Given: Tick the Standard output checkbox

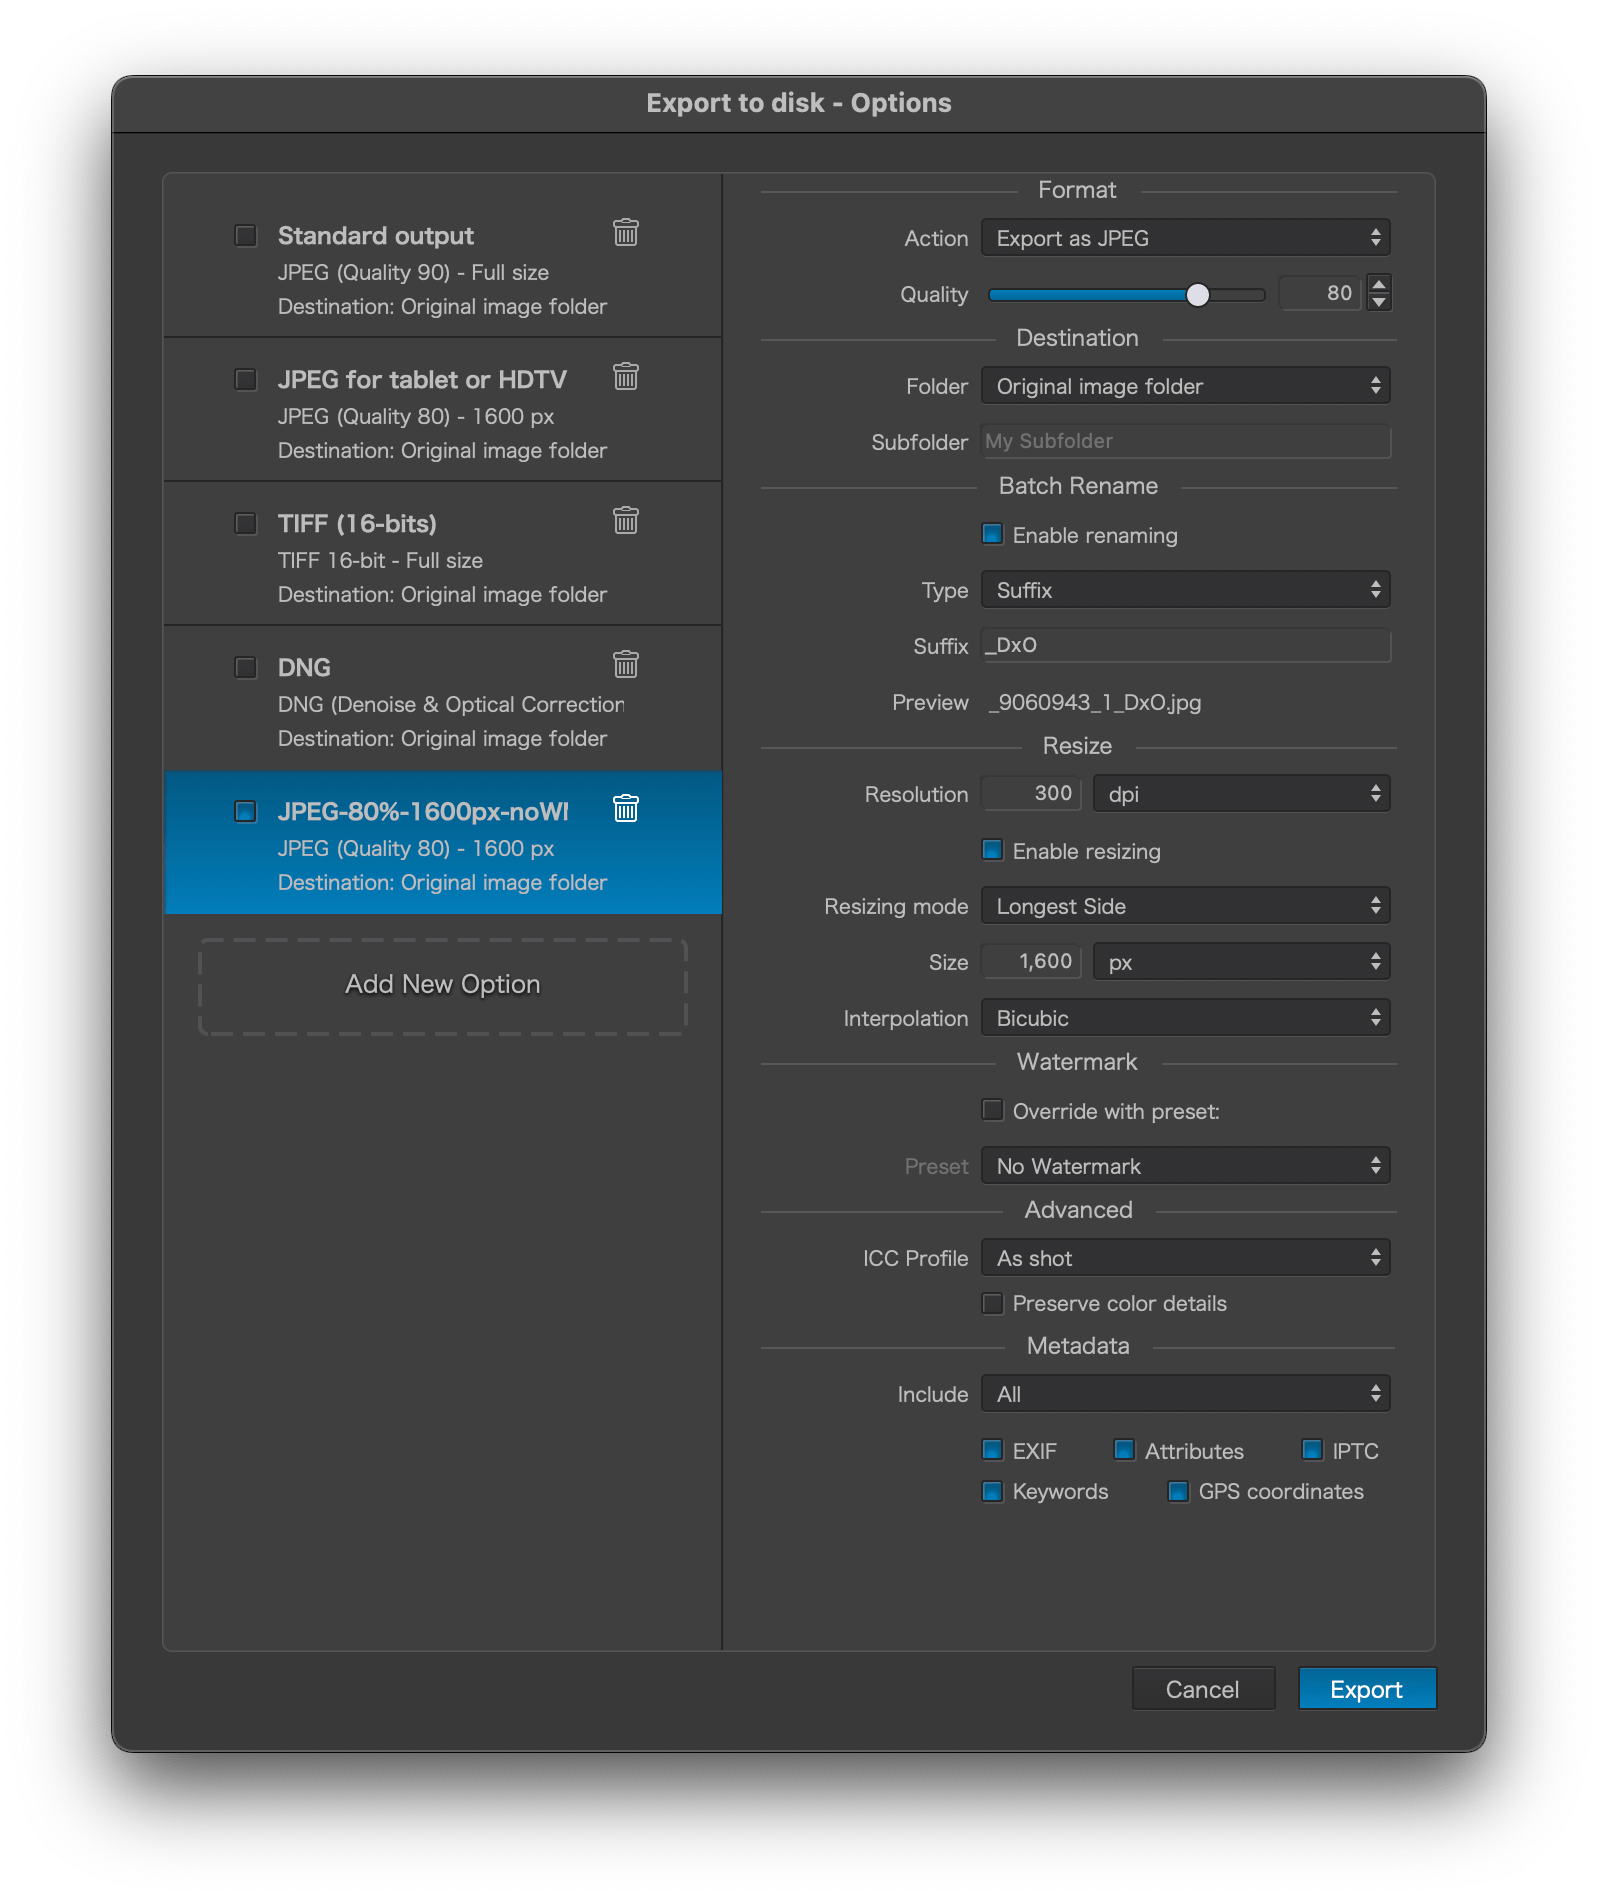Looking at the screenshot, I should click(245, 236).
